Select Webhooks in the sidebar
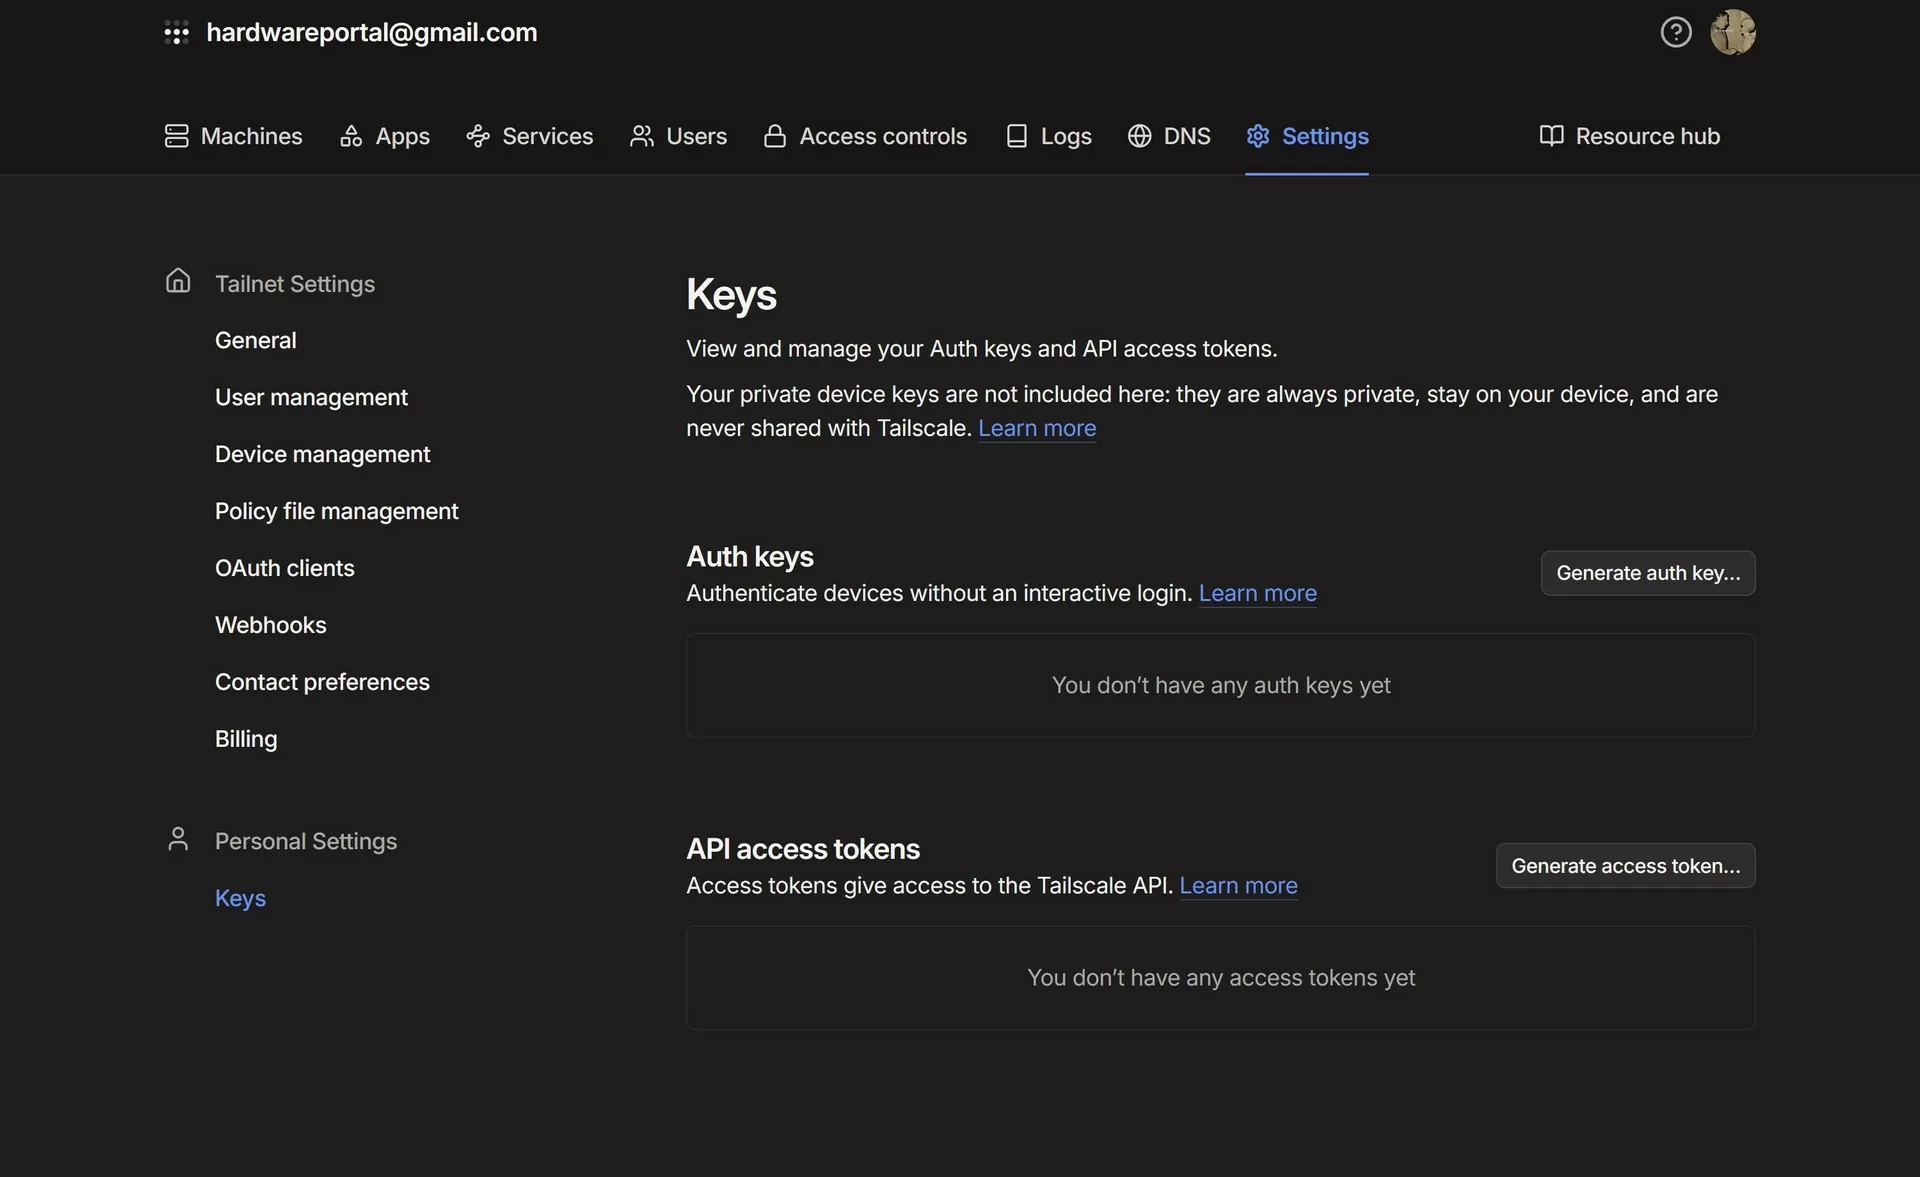 270,625
